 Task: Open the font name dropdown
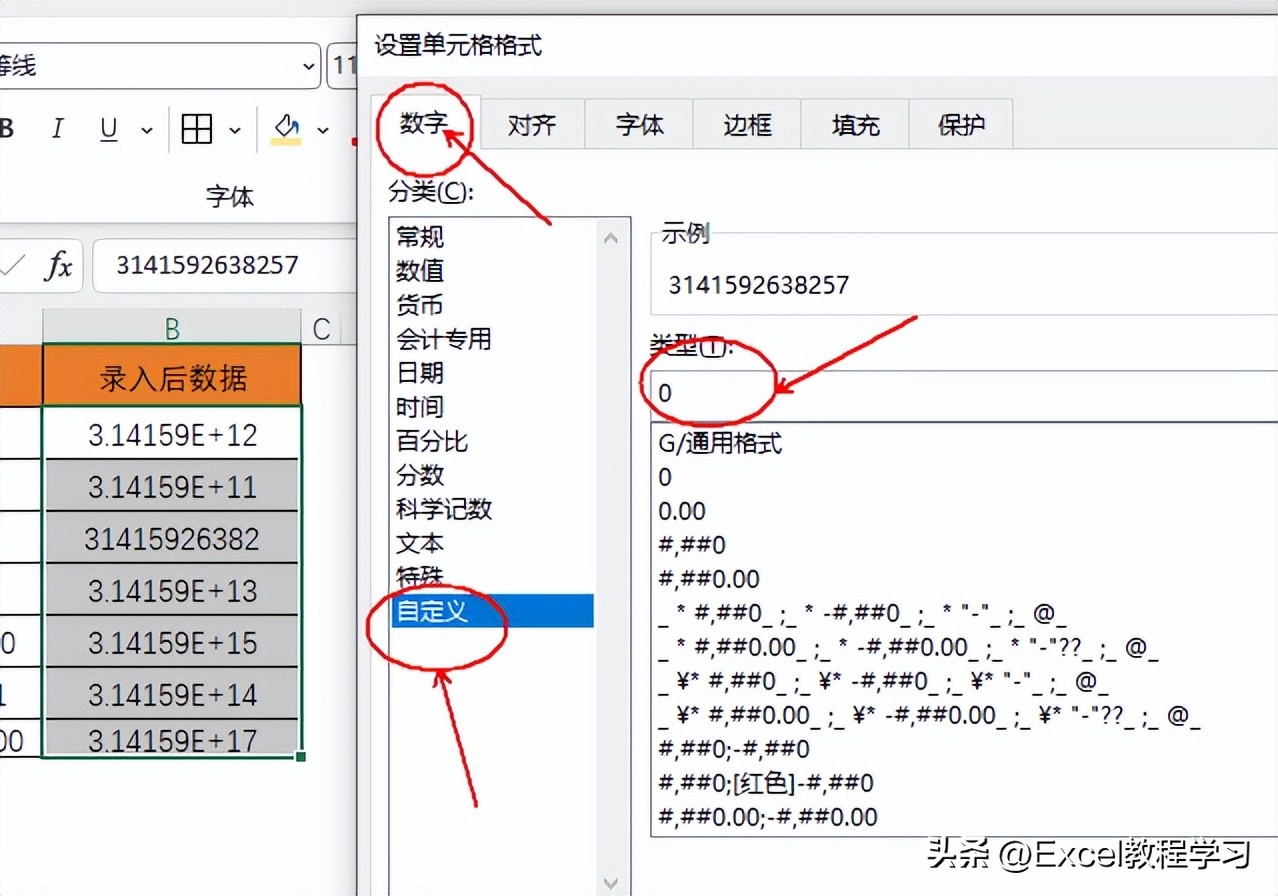(x=306, y=66)
